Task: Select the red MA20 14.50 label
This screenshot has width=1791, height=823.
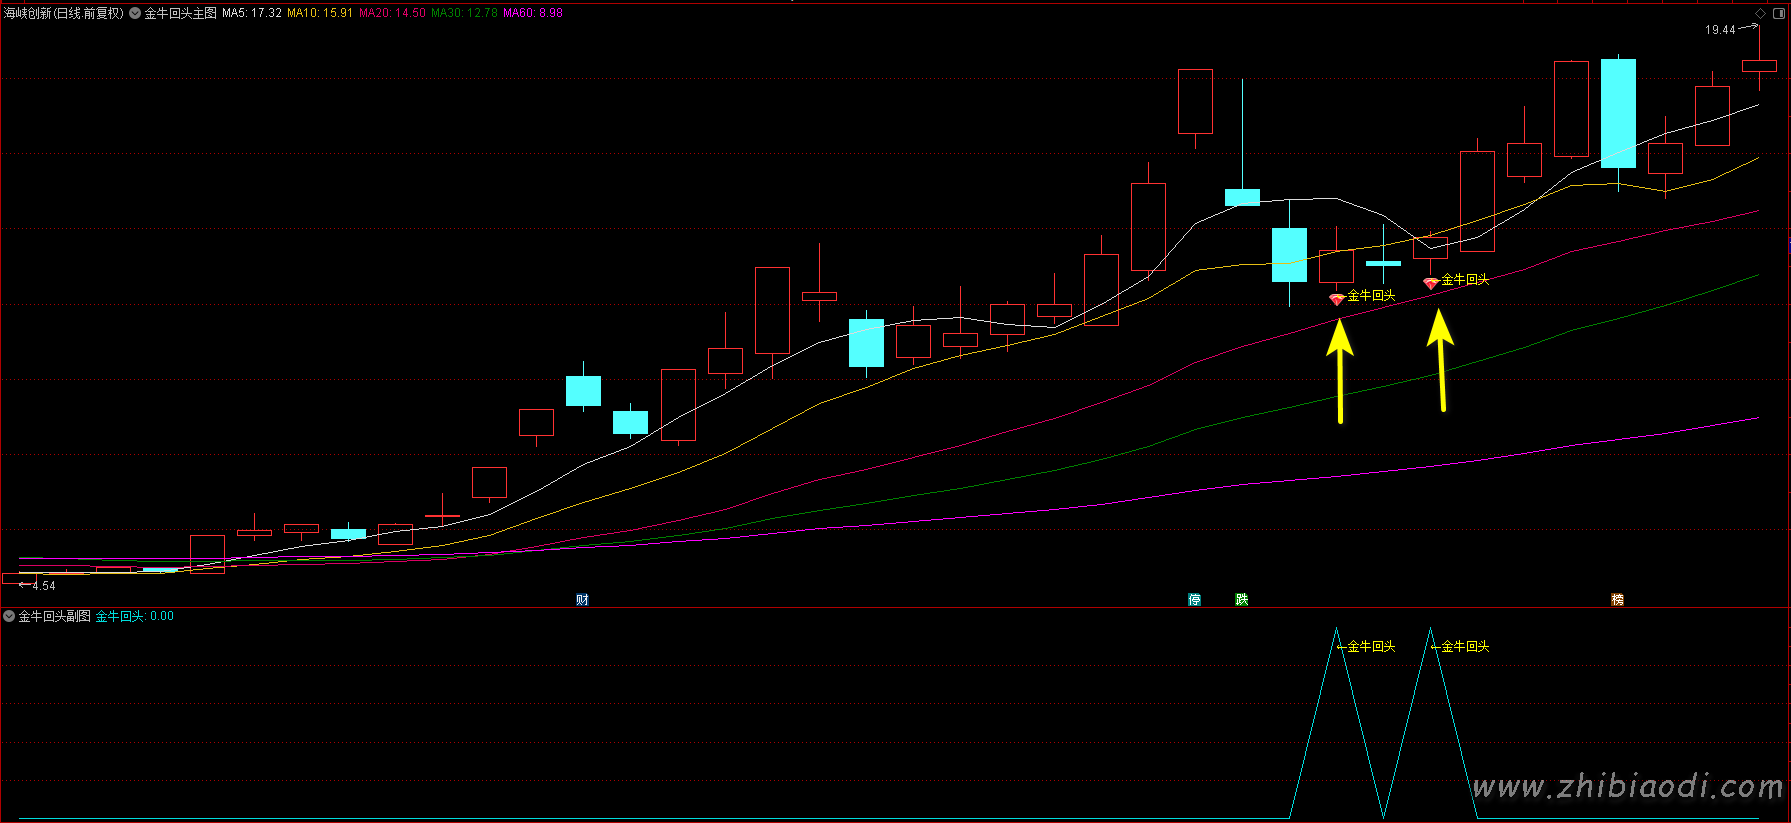Action: click(x=392, y=13)
